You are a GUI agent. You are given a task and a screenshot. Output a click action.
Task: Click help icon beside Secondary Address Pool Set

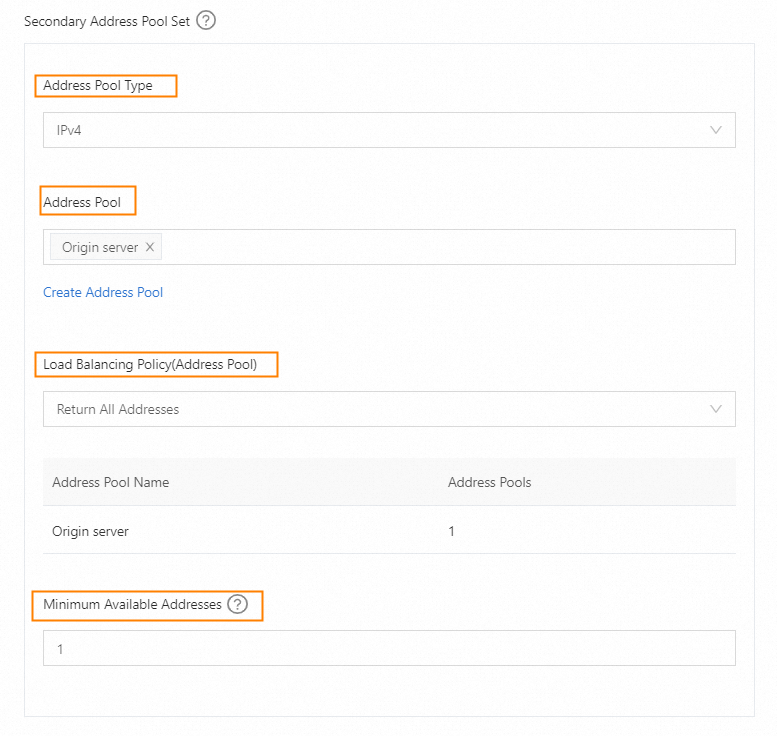(206, 20)
